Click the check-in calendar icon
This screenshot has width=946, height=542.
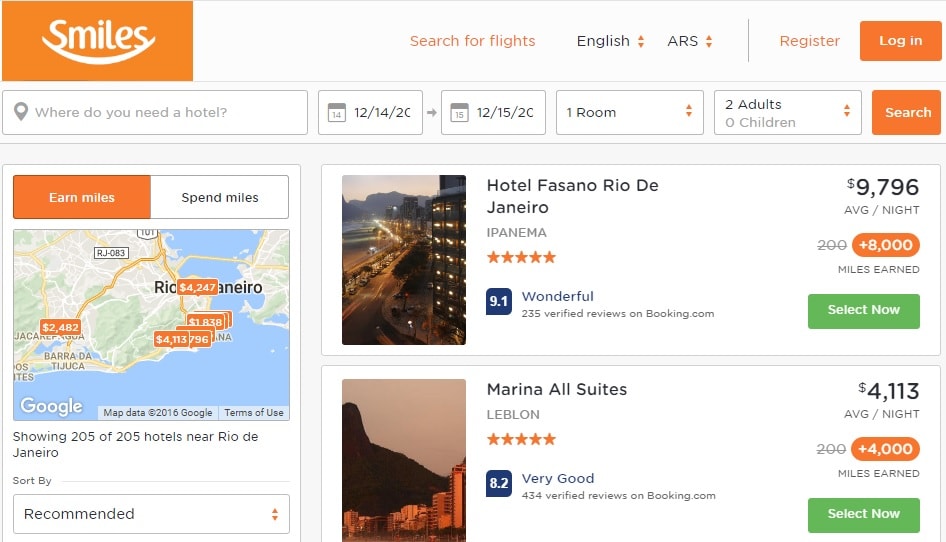[x=337, y=112]
